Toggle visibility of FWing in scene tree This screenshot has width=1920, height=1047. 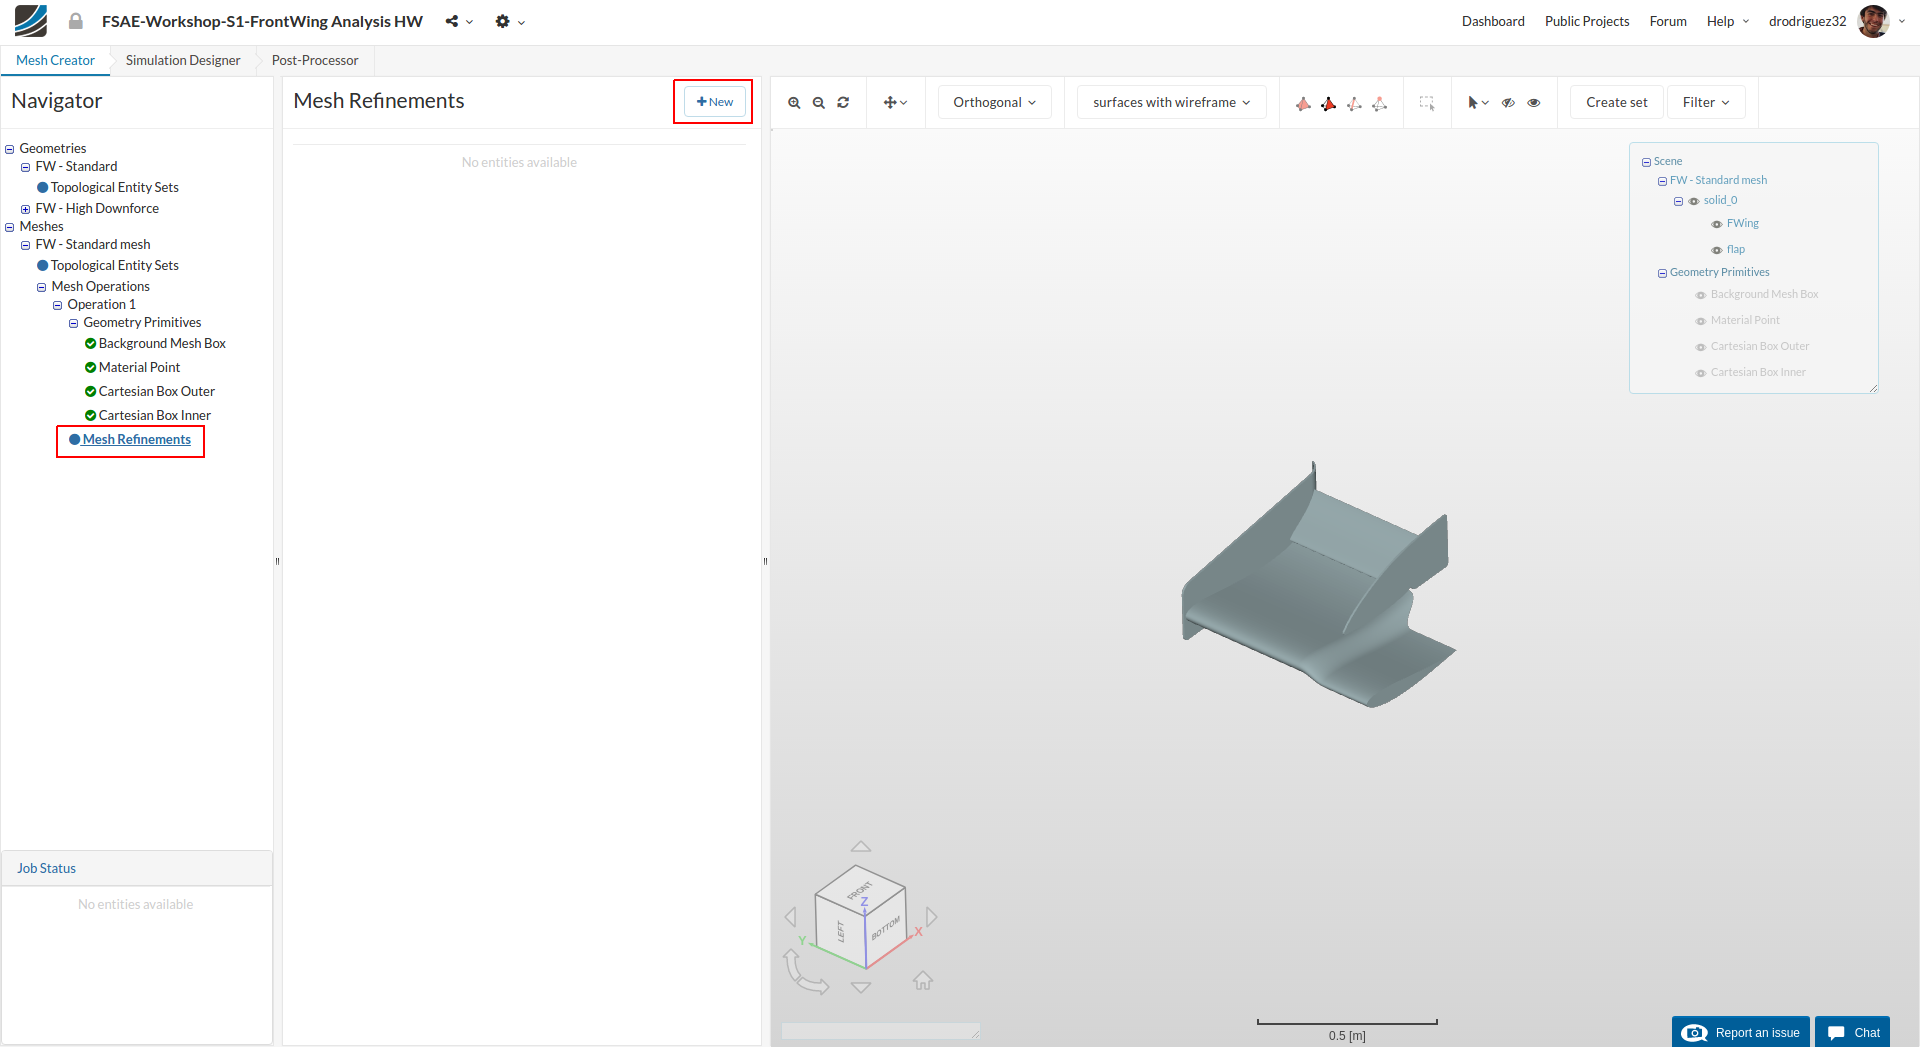click(1717, 224)
